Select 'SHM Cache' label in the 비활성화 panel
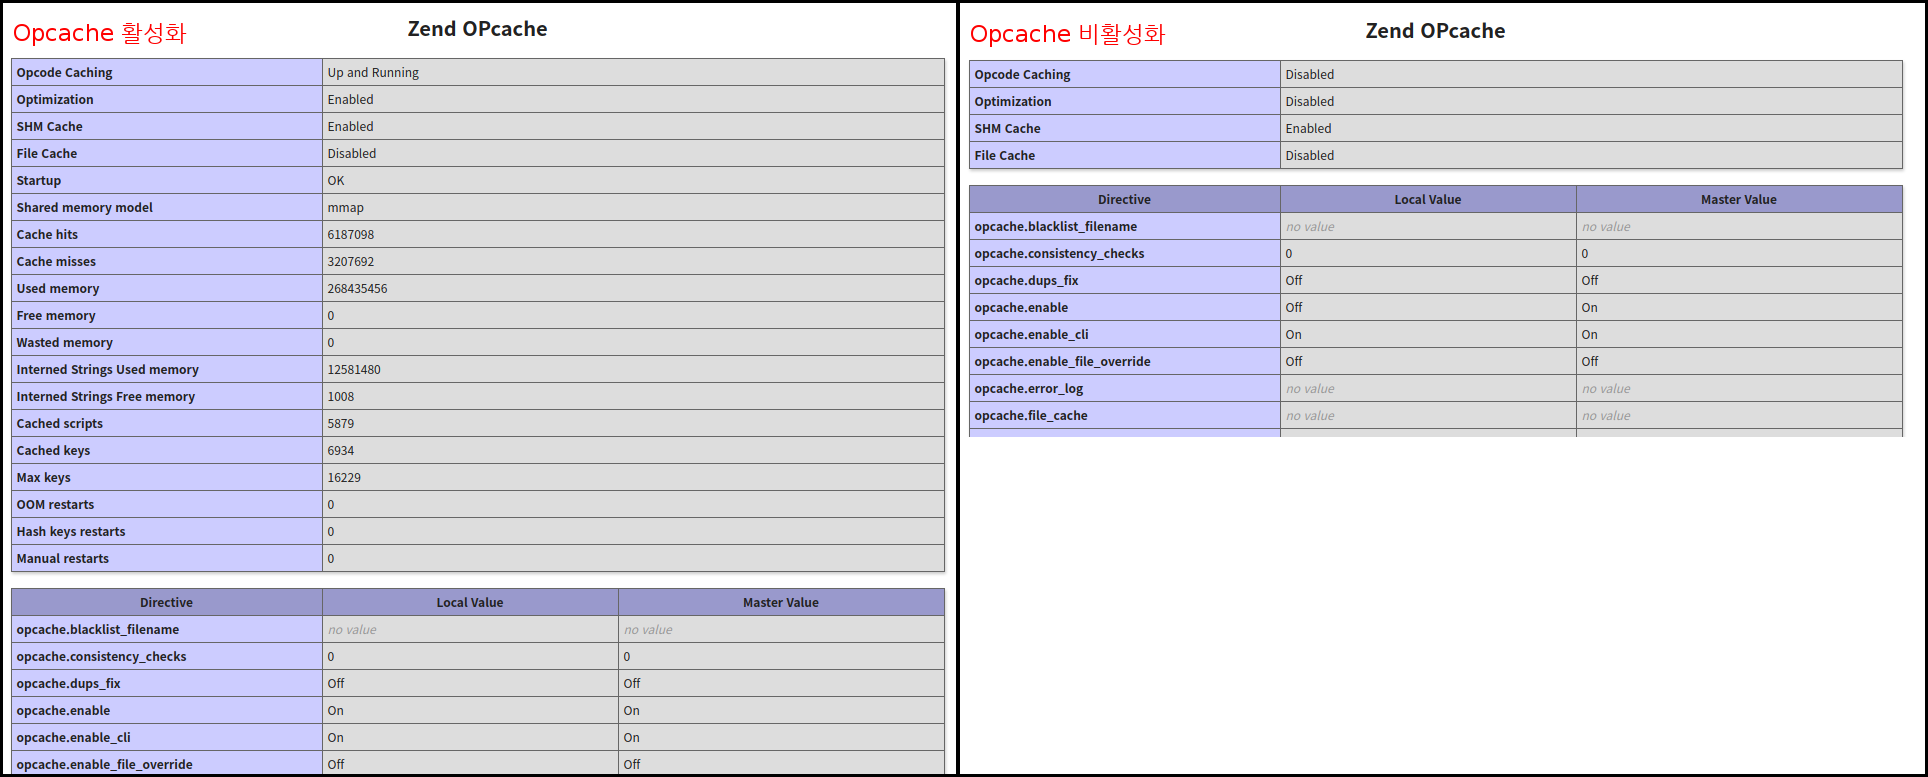The height and width of the screenshot is (777, 1928). click(1008, 128)
